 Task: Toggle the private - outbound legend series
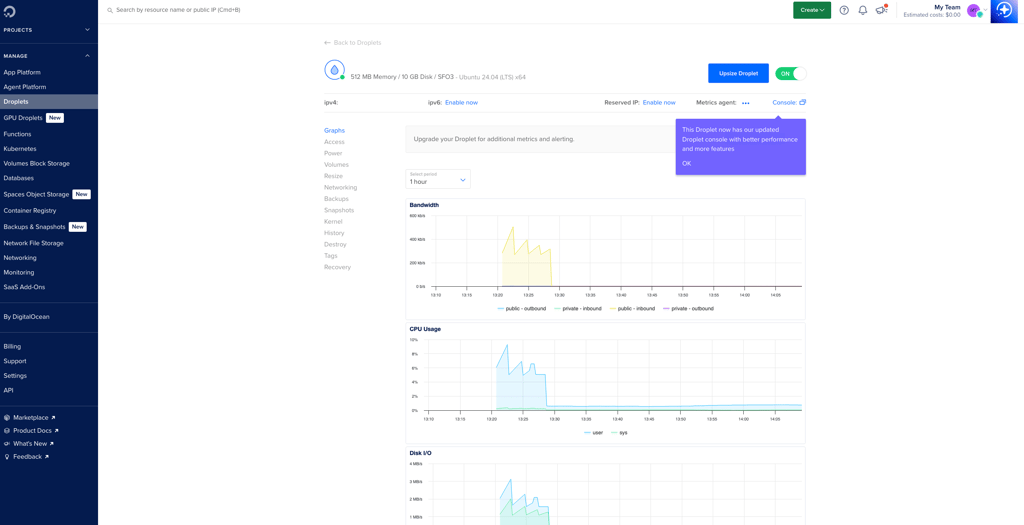[x=688, y=308]
